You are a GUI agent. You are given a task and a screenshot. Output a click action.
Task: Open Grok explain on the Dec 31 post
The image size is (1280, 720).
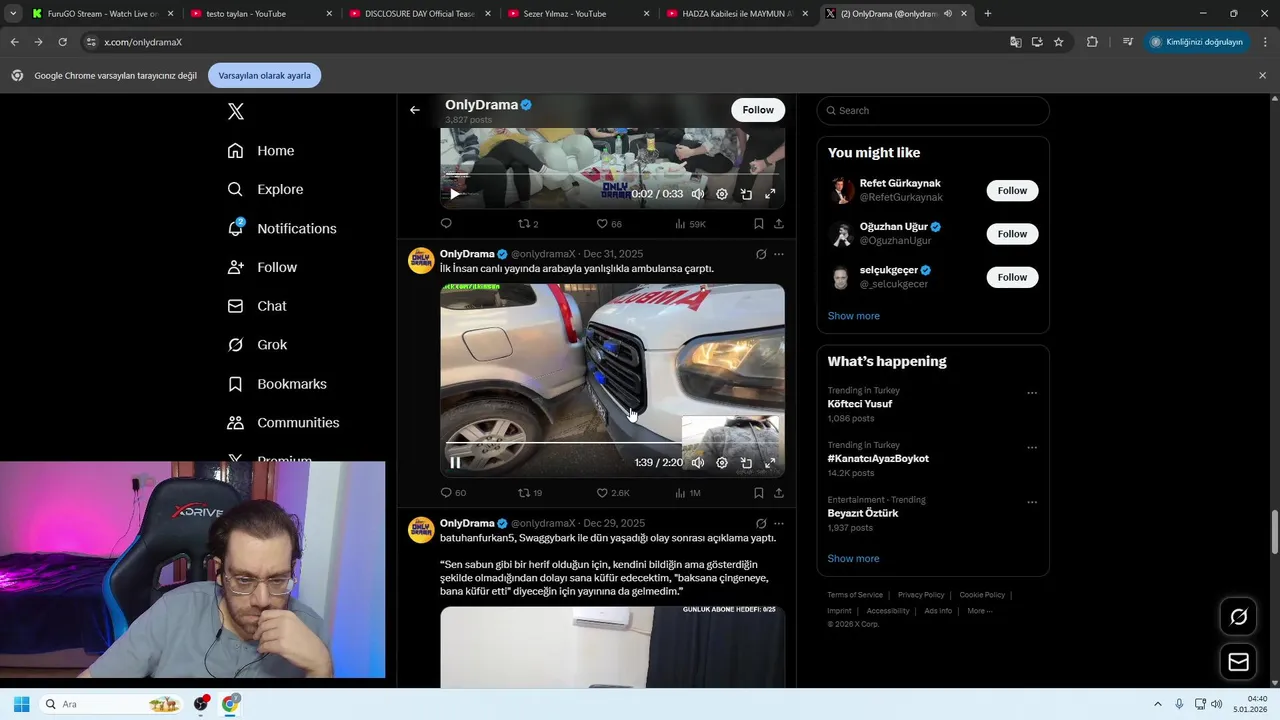click(761, 255)
